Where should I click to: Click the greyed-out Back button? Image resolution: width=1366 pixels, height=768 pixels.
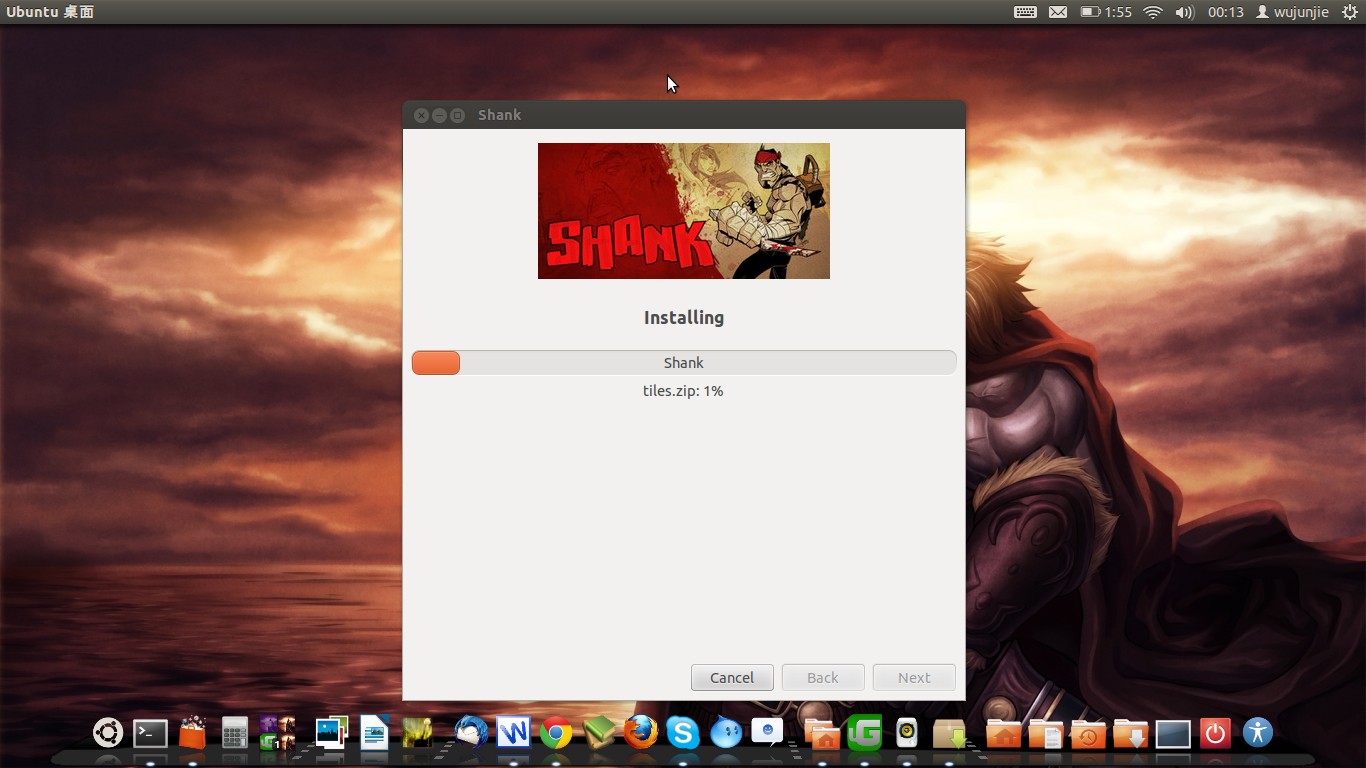823,677
